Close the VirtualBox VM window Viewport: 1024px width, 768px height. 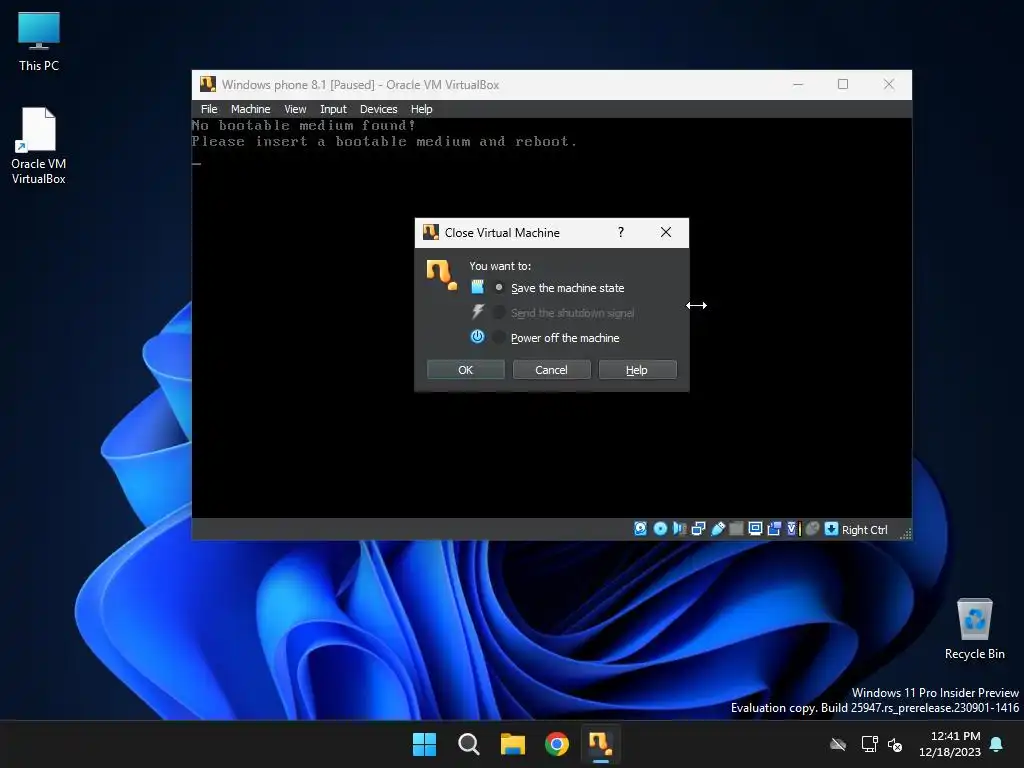[x=889, y=84]
